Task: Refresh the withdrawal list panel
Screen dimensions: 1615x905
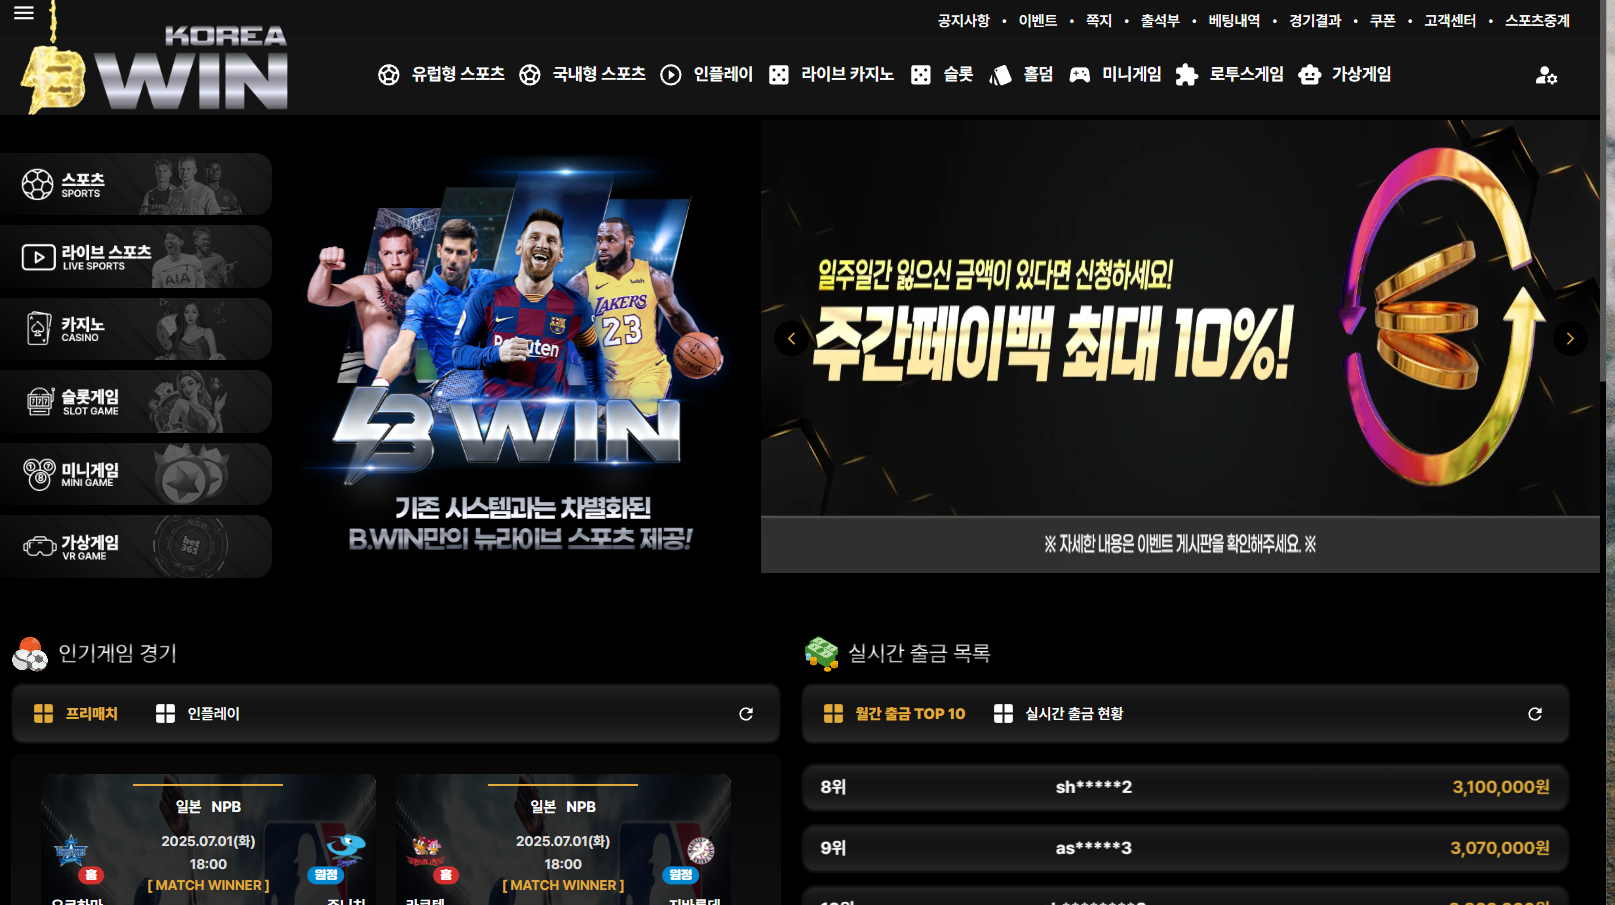Action: (x=1535, y=714)
